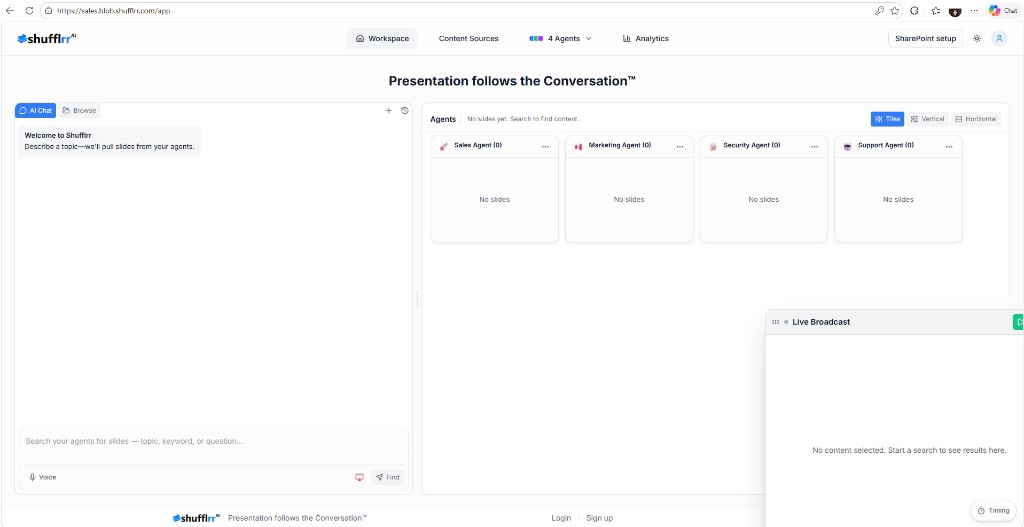The height and width of the screenshot is (527, 1024).
Task: Click the Find button
Action: click(387, 477)
